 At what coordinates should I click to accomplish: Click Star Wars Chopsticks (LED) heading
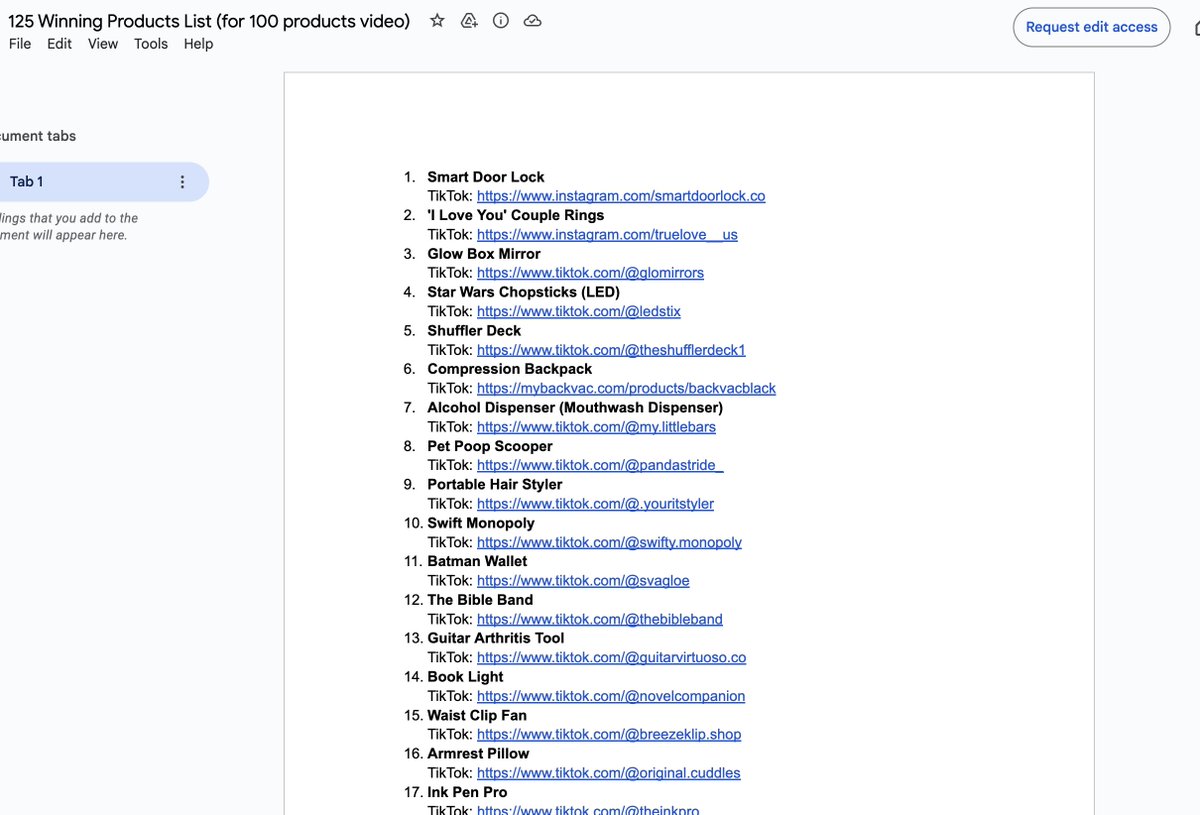[x=524, y=292]
